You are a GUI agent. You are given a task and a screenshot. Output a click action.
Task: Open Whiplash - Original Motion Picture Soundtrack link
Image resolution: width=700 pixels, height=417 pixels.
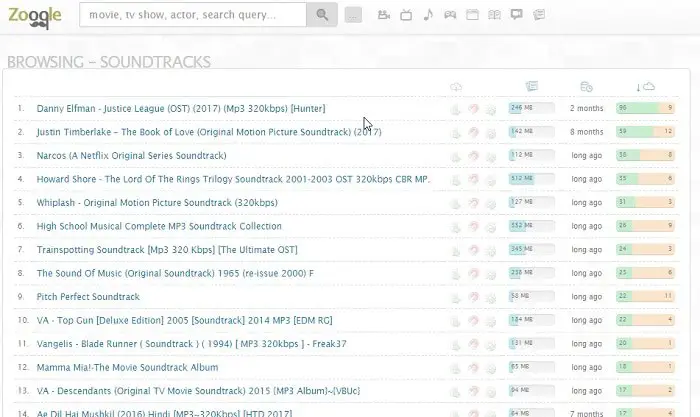point(157,203)
